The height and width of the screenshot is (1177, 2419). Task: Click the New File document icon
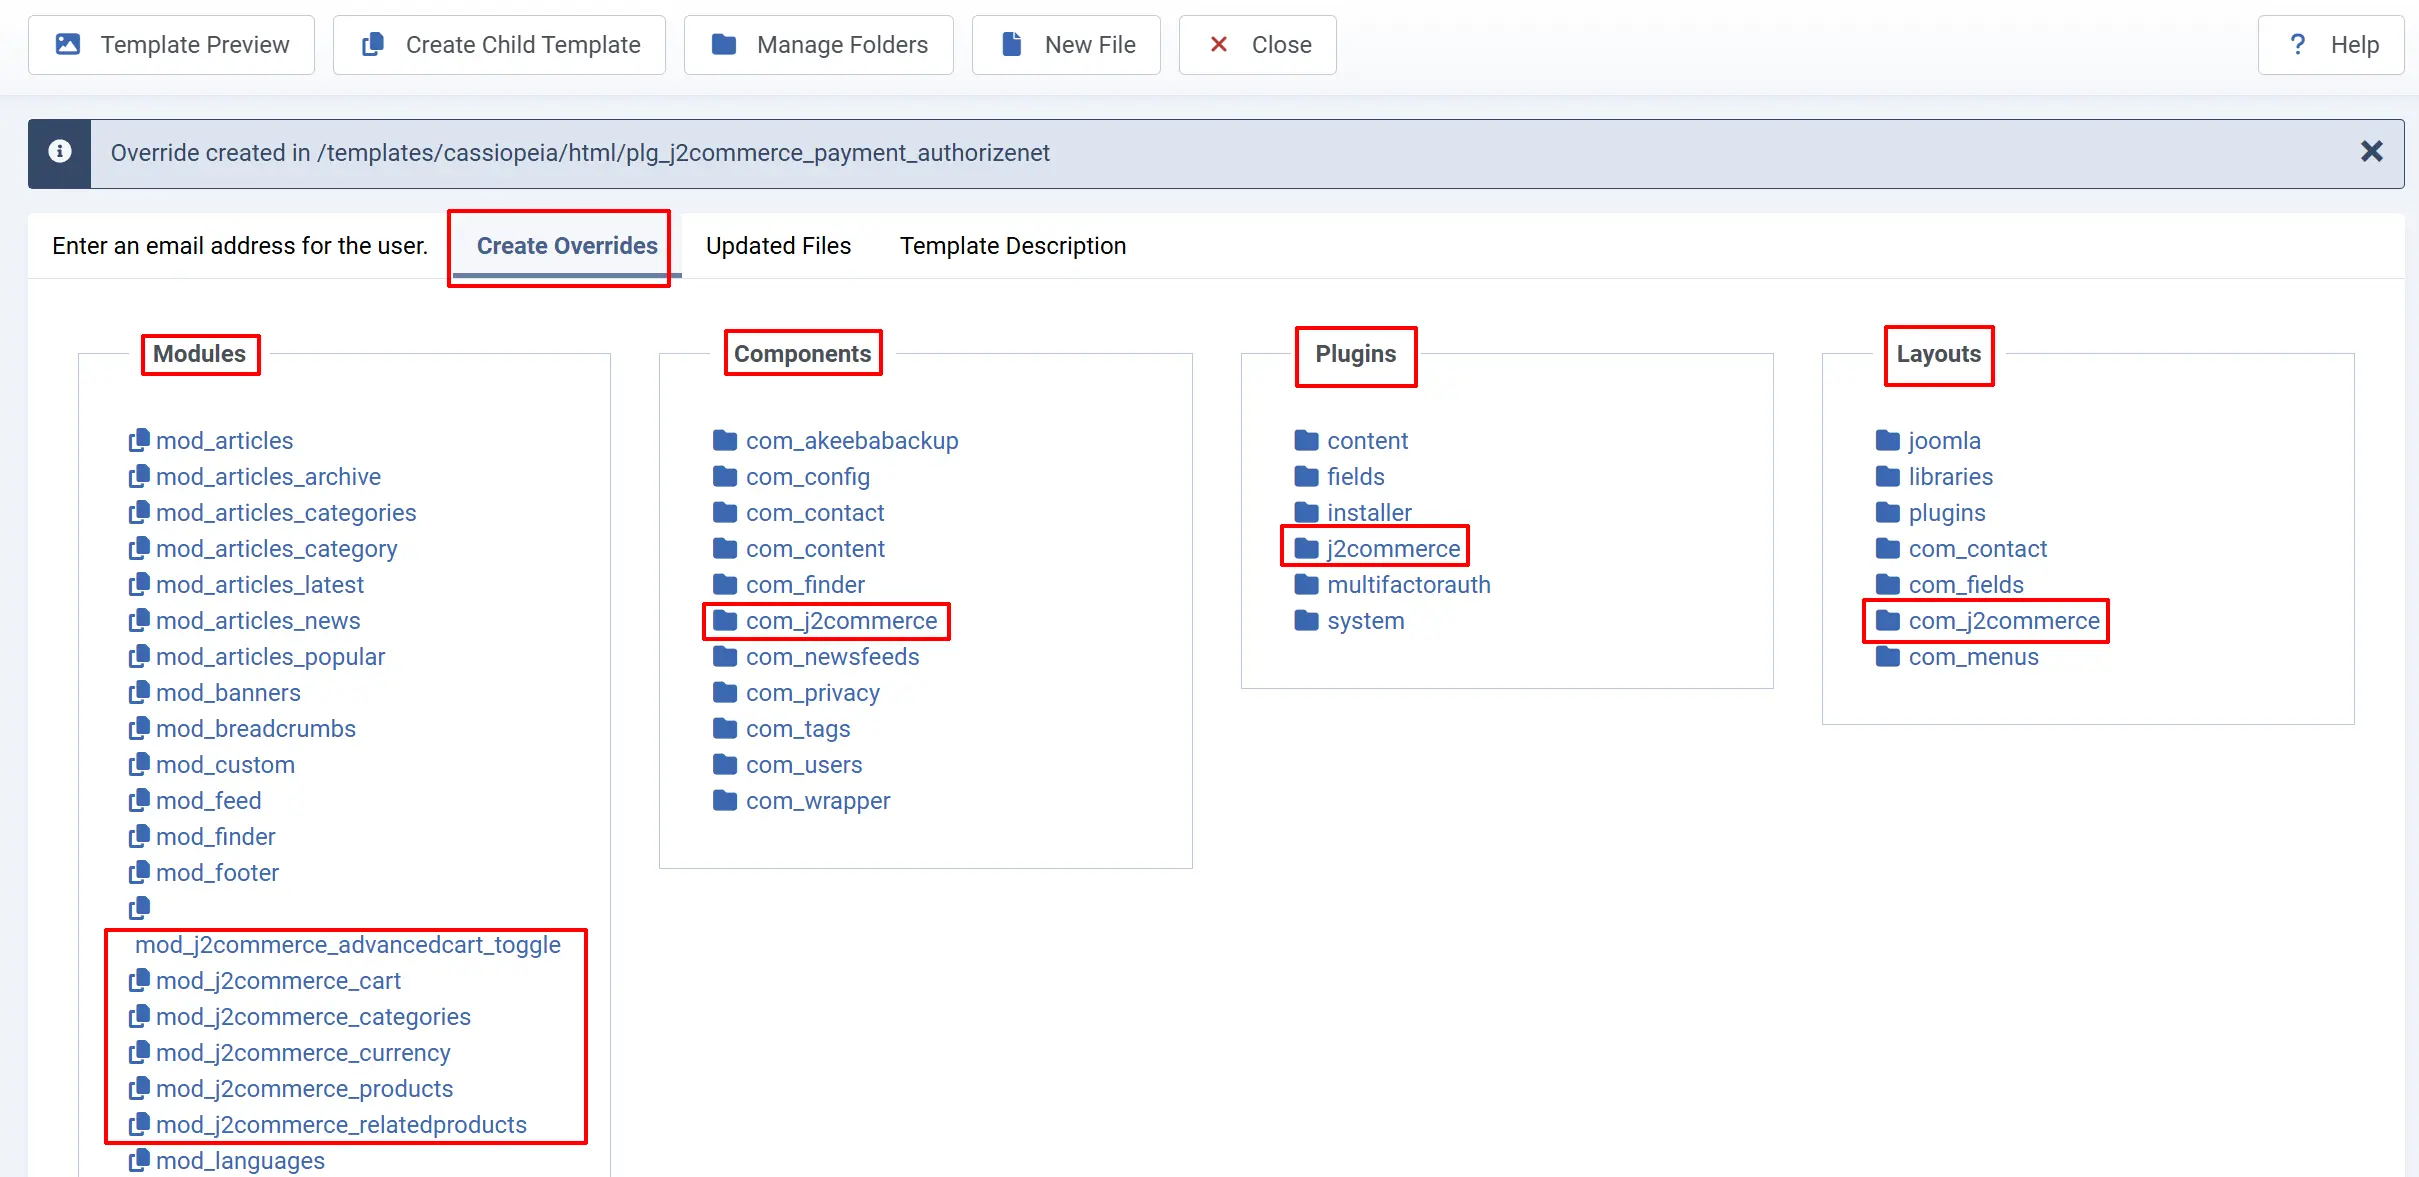1012,44
